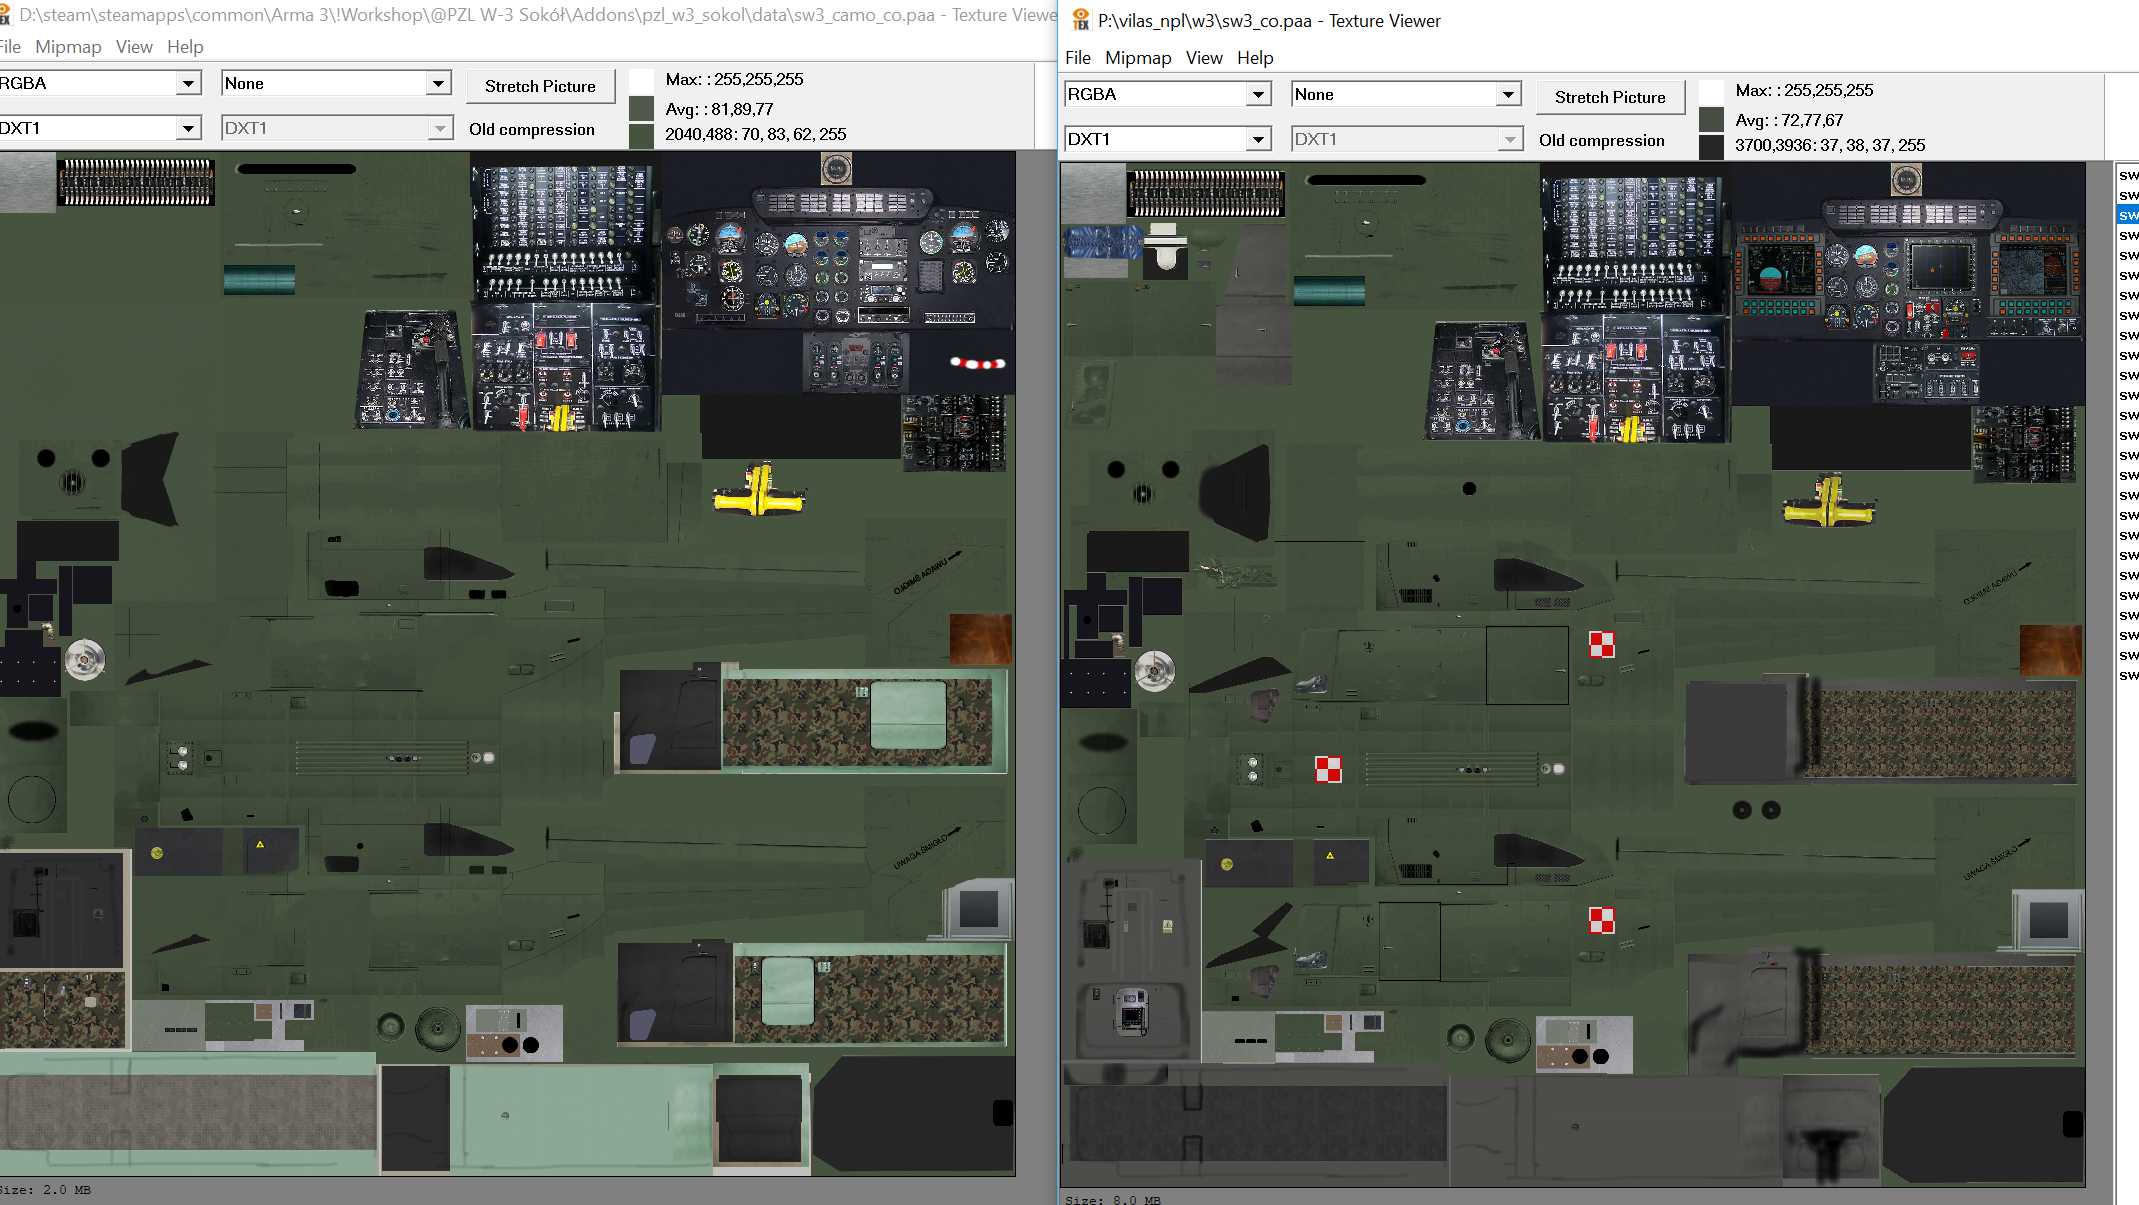Expand DXT1 format dropdown in left viewer
The image size is (2139, 1205).
188,128
